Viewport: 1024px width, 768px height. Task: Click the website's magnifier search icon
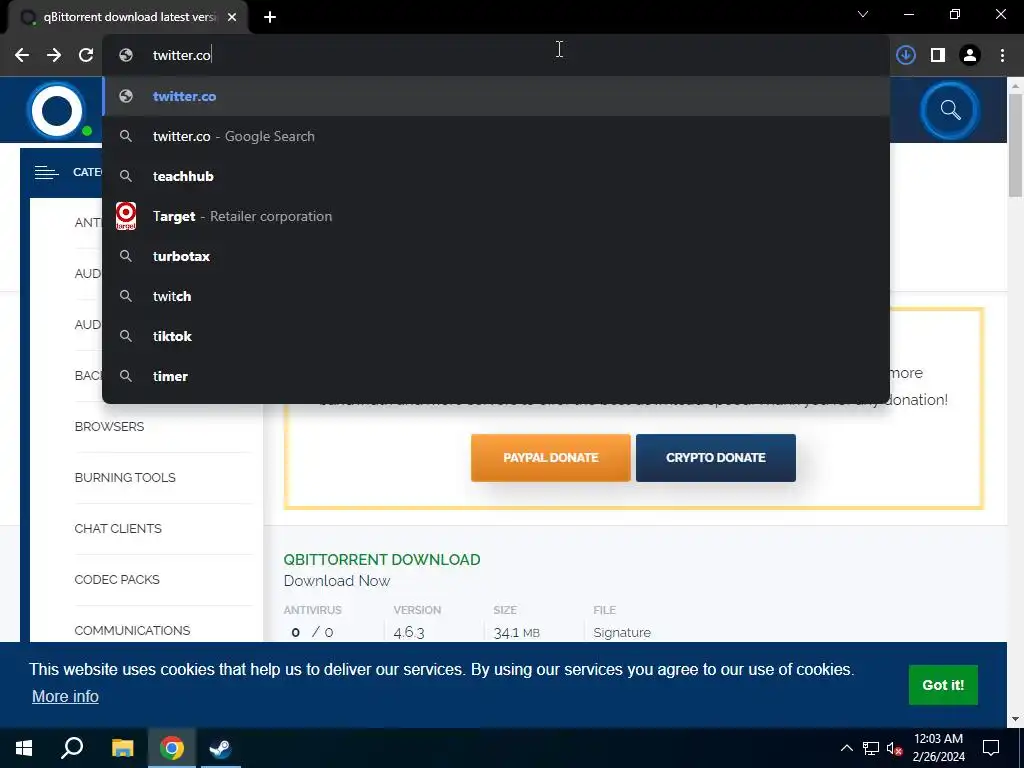click(x=950, y=110)
